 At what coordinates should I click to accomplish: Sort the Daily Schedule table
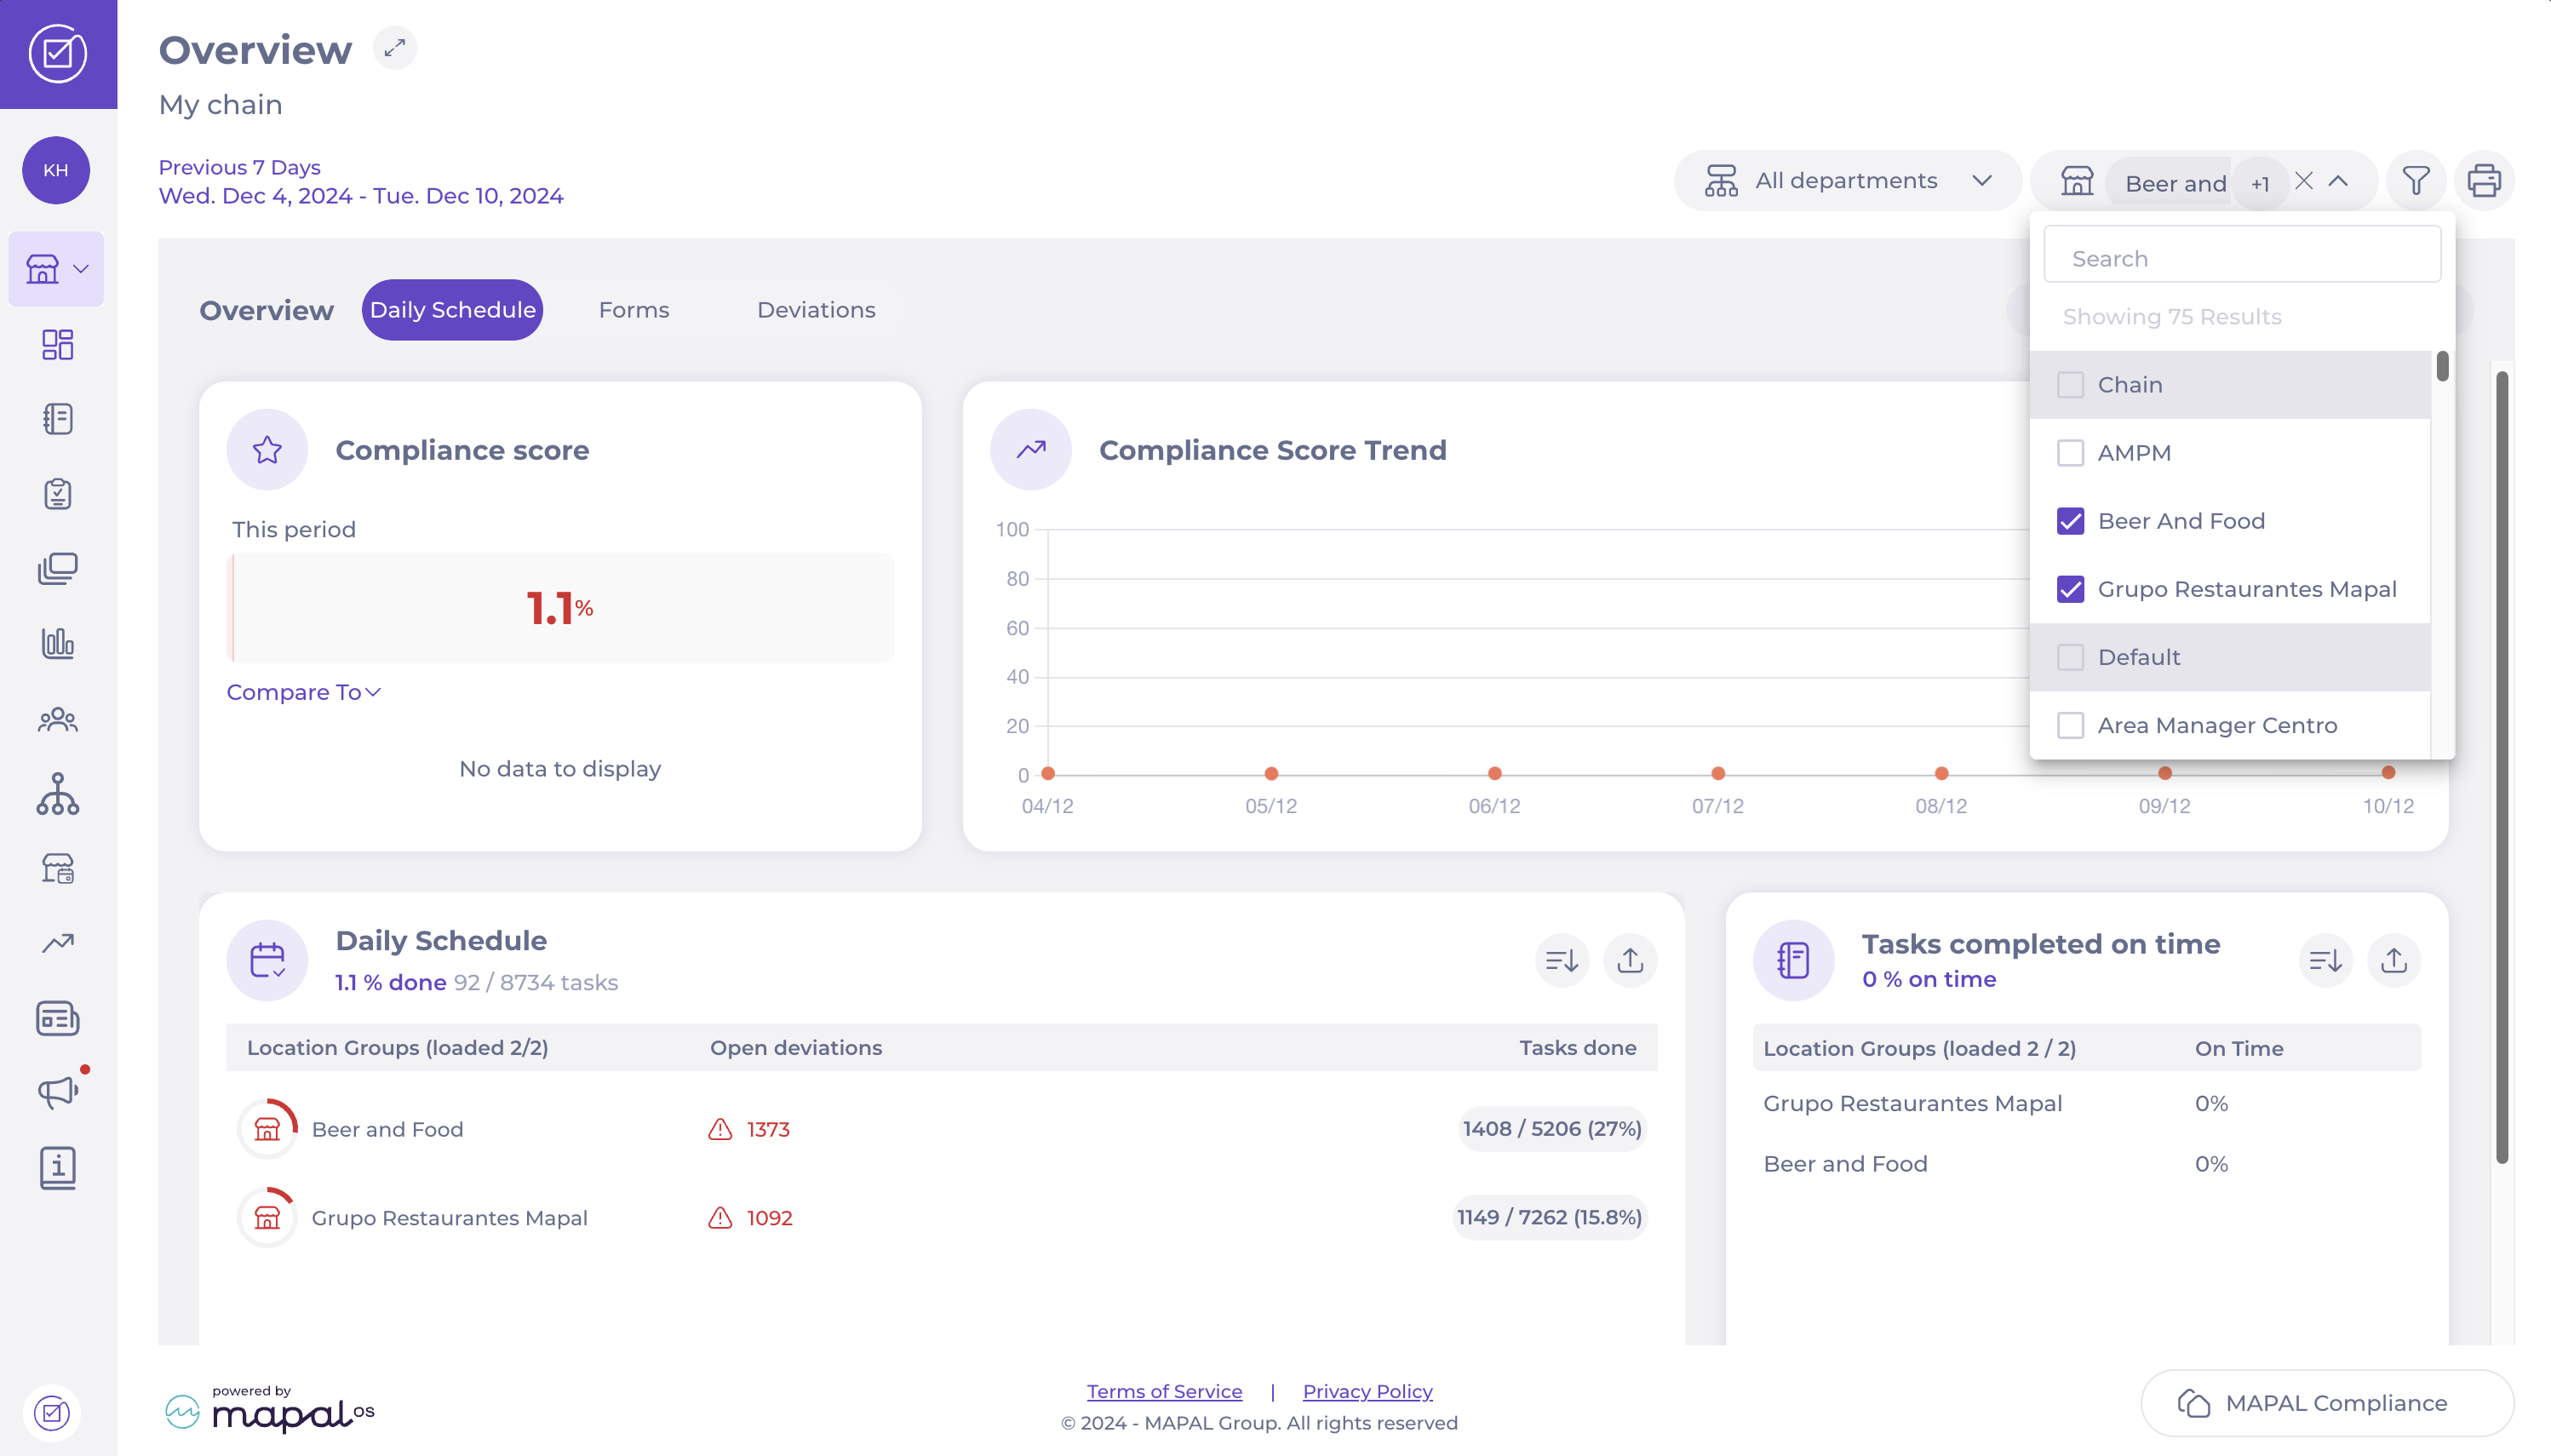point(1562,961)
